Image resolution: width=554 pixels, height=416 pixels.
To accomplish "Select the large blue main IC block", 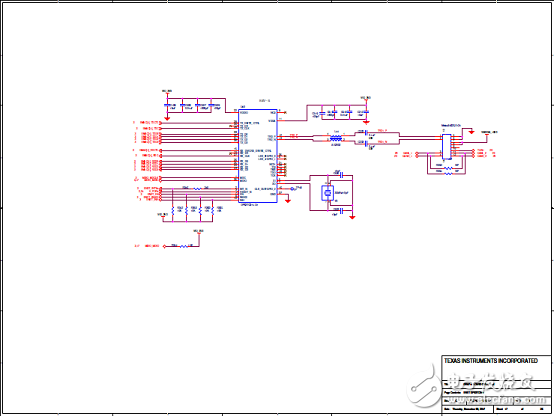I will (258, 156).
